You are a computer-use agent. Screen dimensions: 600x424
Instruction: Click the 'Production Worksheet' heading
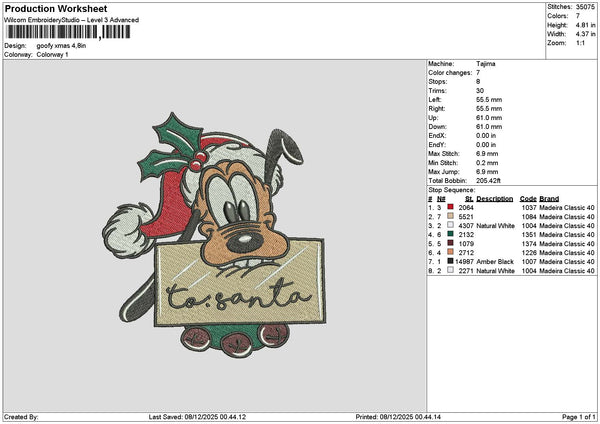tap(56, 9)
